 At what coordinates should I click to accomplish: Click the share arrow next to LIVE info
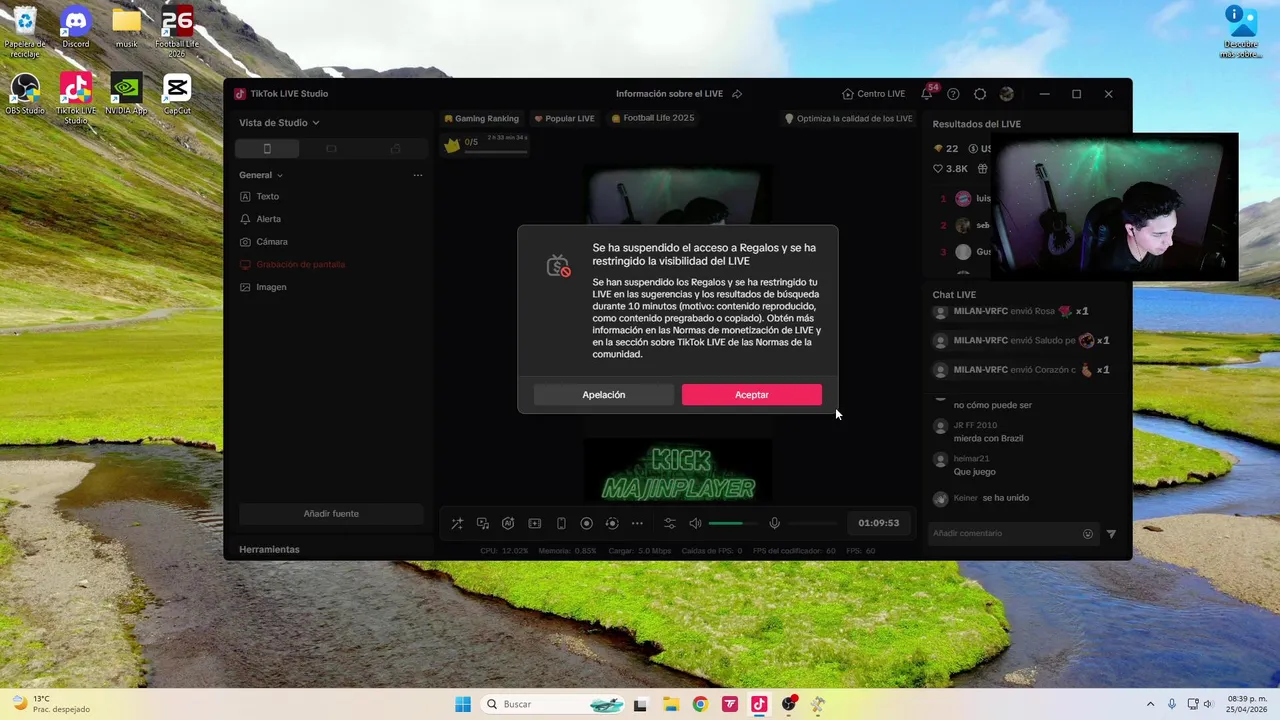737,94
